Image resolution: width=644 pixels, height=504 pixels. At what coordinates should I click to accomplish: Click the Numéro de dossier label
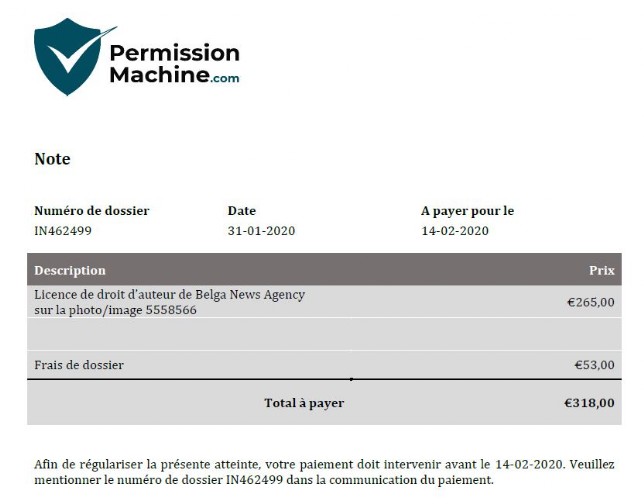coord(92,211)
